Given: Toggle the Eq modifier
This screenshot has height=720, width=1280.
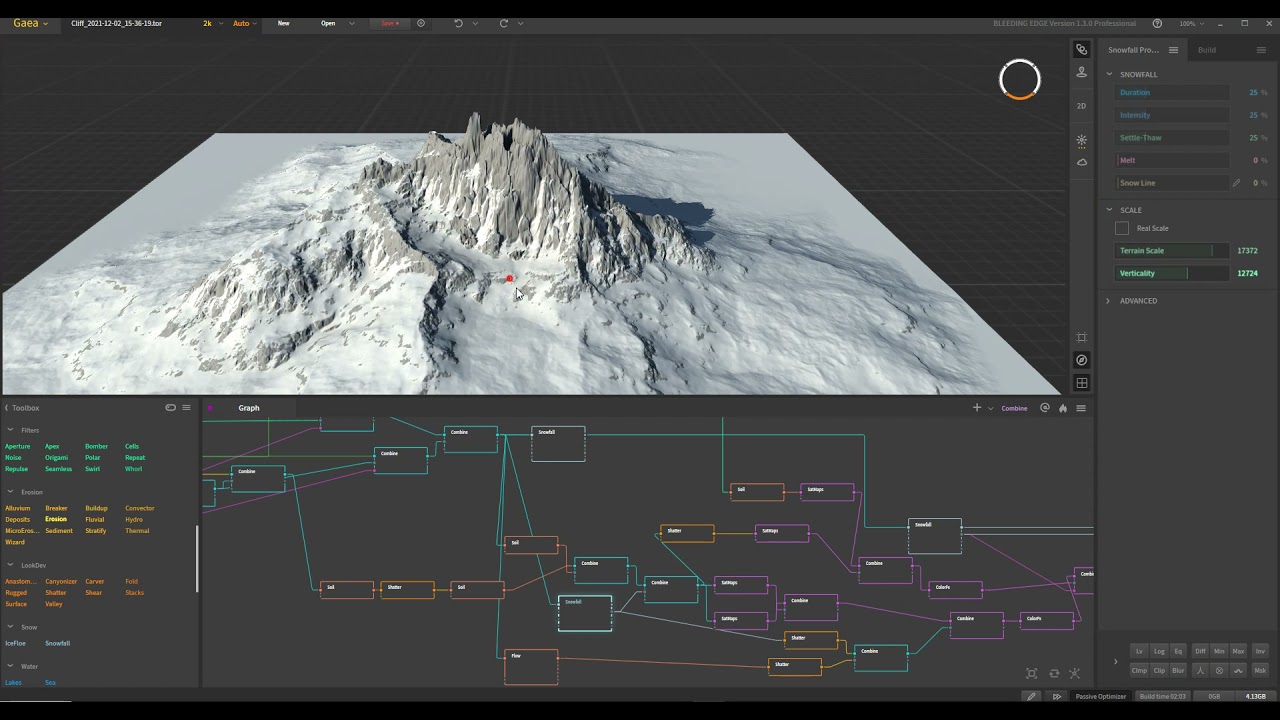Looking at the screenshot, I should coord(1178,651).
